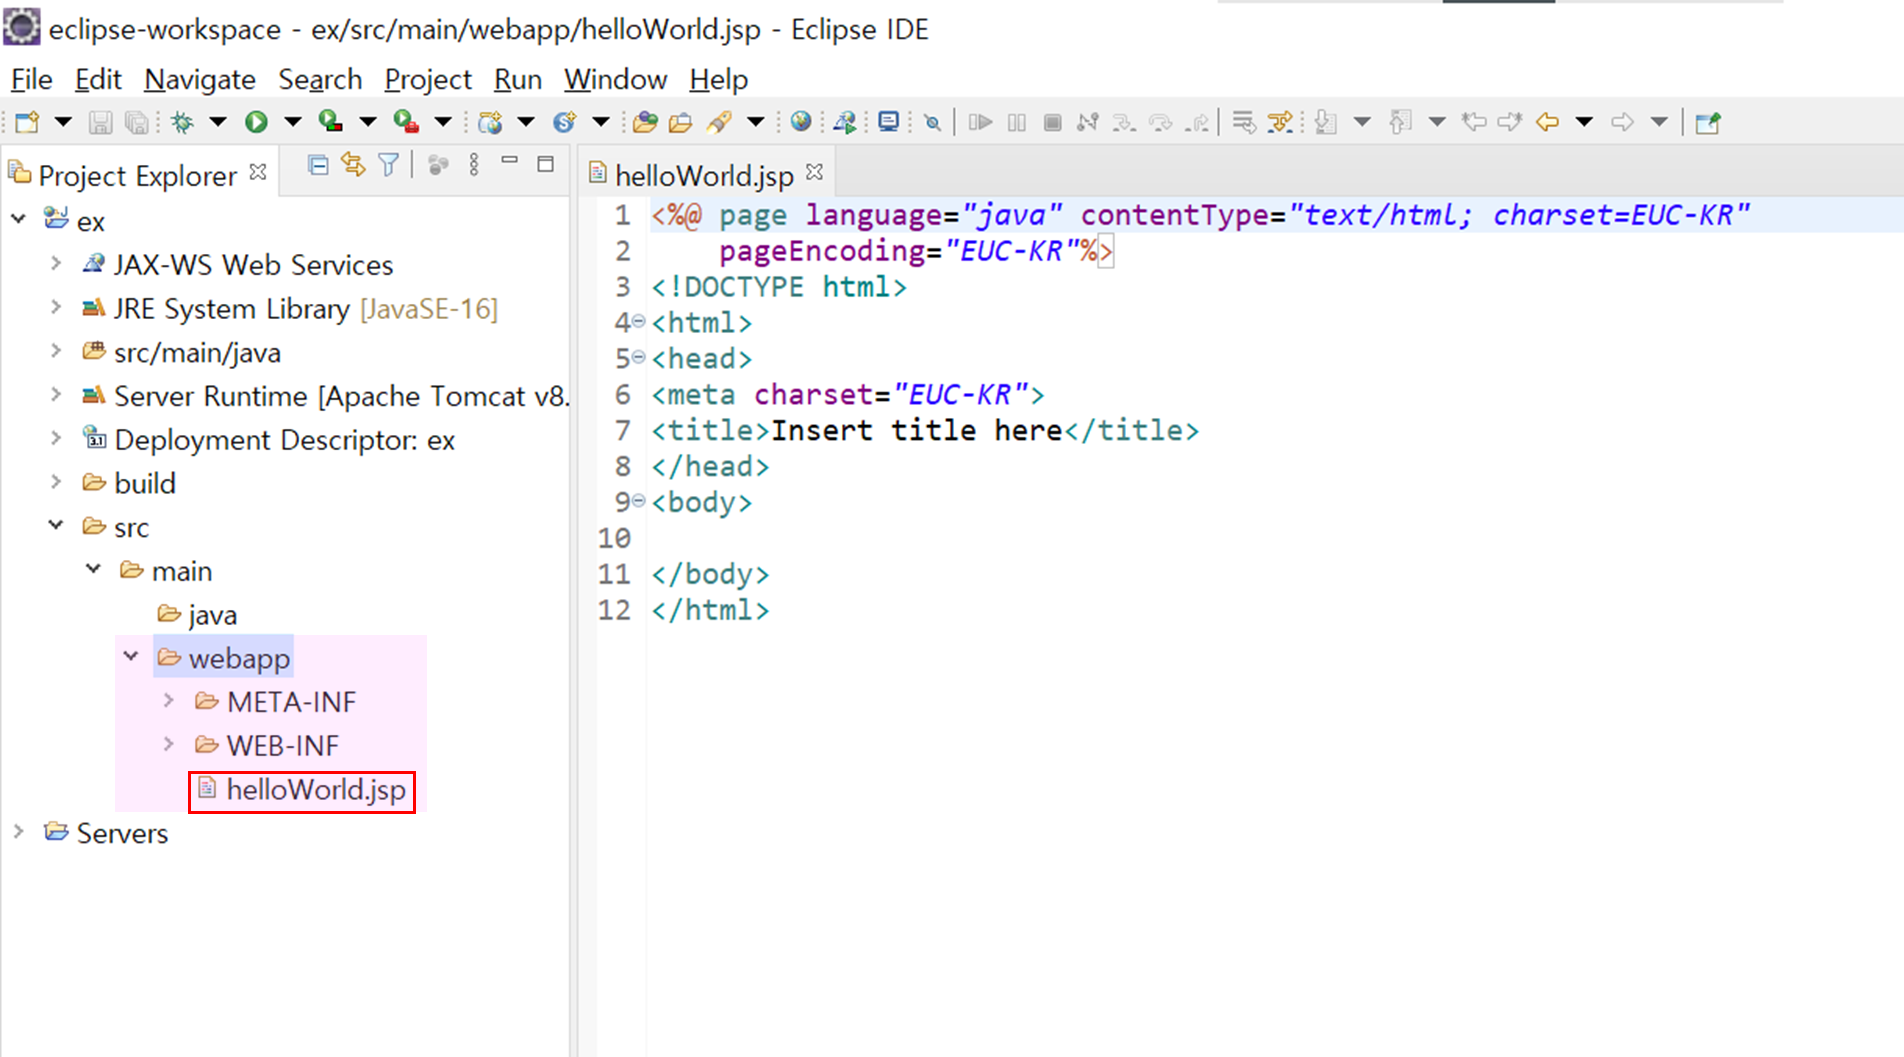Viewport: 1904px width, 1057px height.
Task: Expand the Servers project
Action: pos(18,832)
